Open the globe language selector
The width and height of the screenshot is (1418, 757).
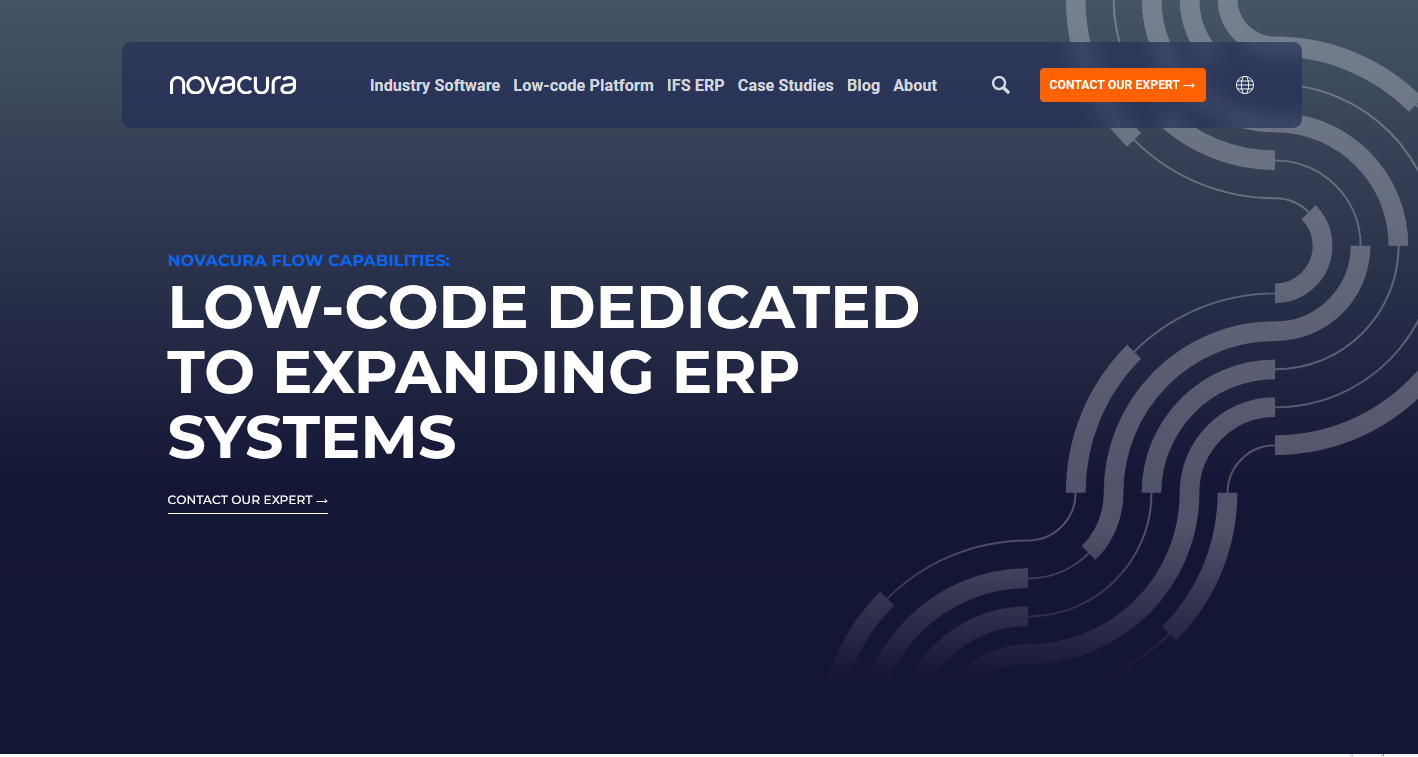[x=1244, y=85]
